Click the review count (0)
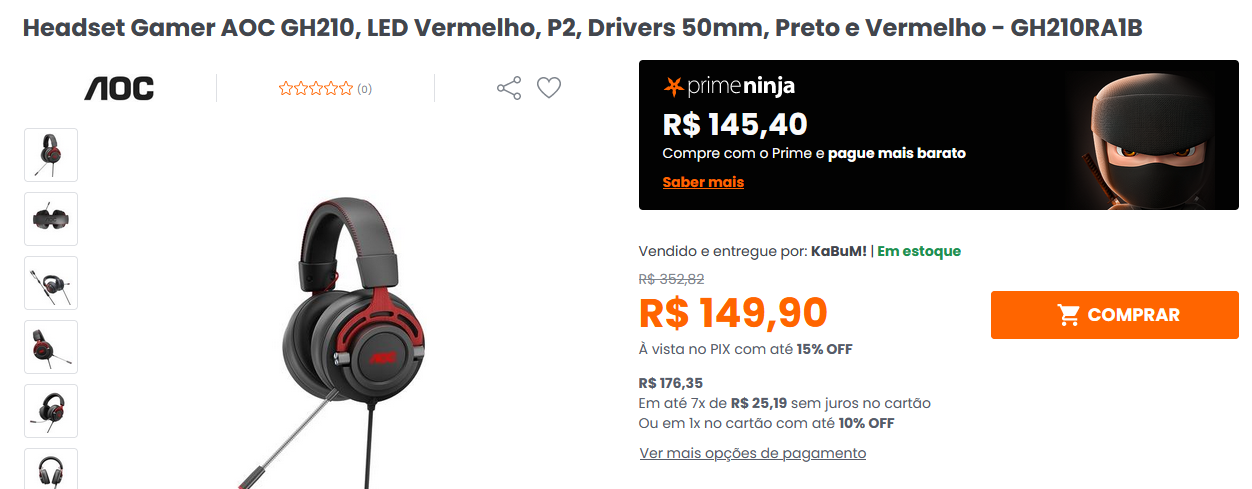This screenshot has height=489, width=1252. click(365, 89)
